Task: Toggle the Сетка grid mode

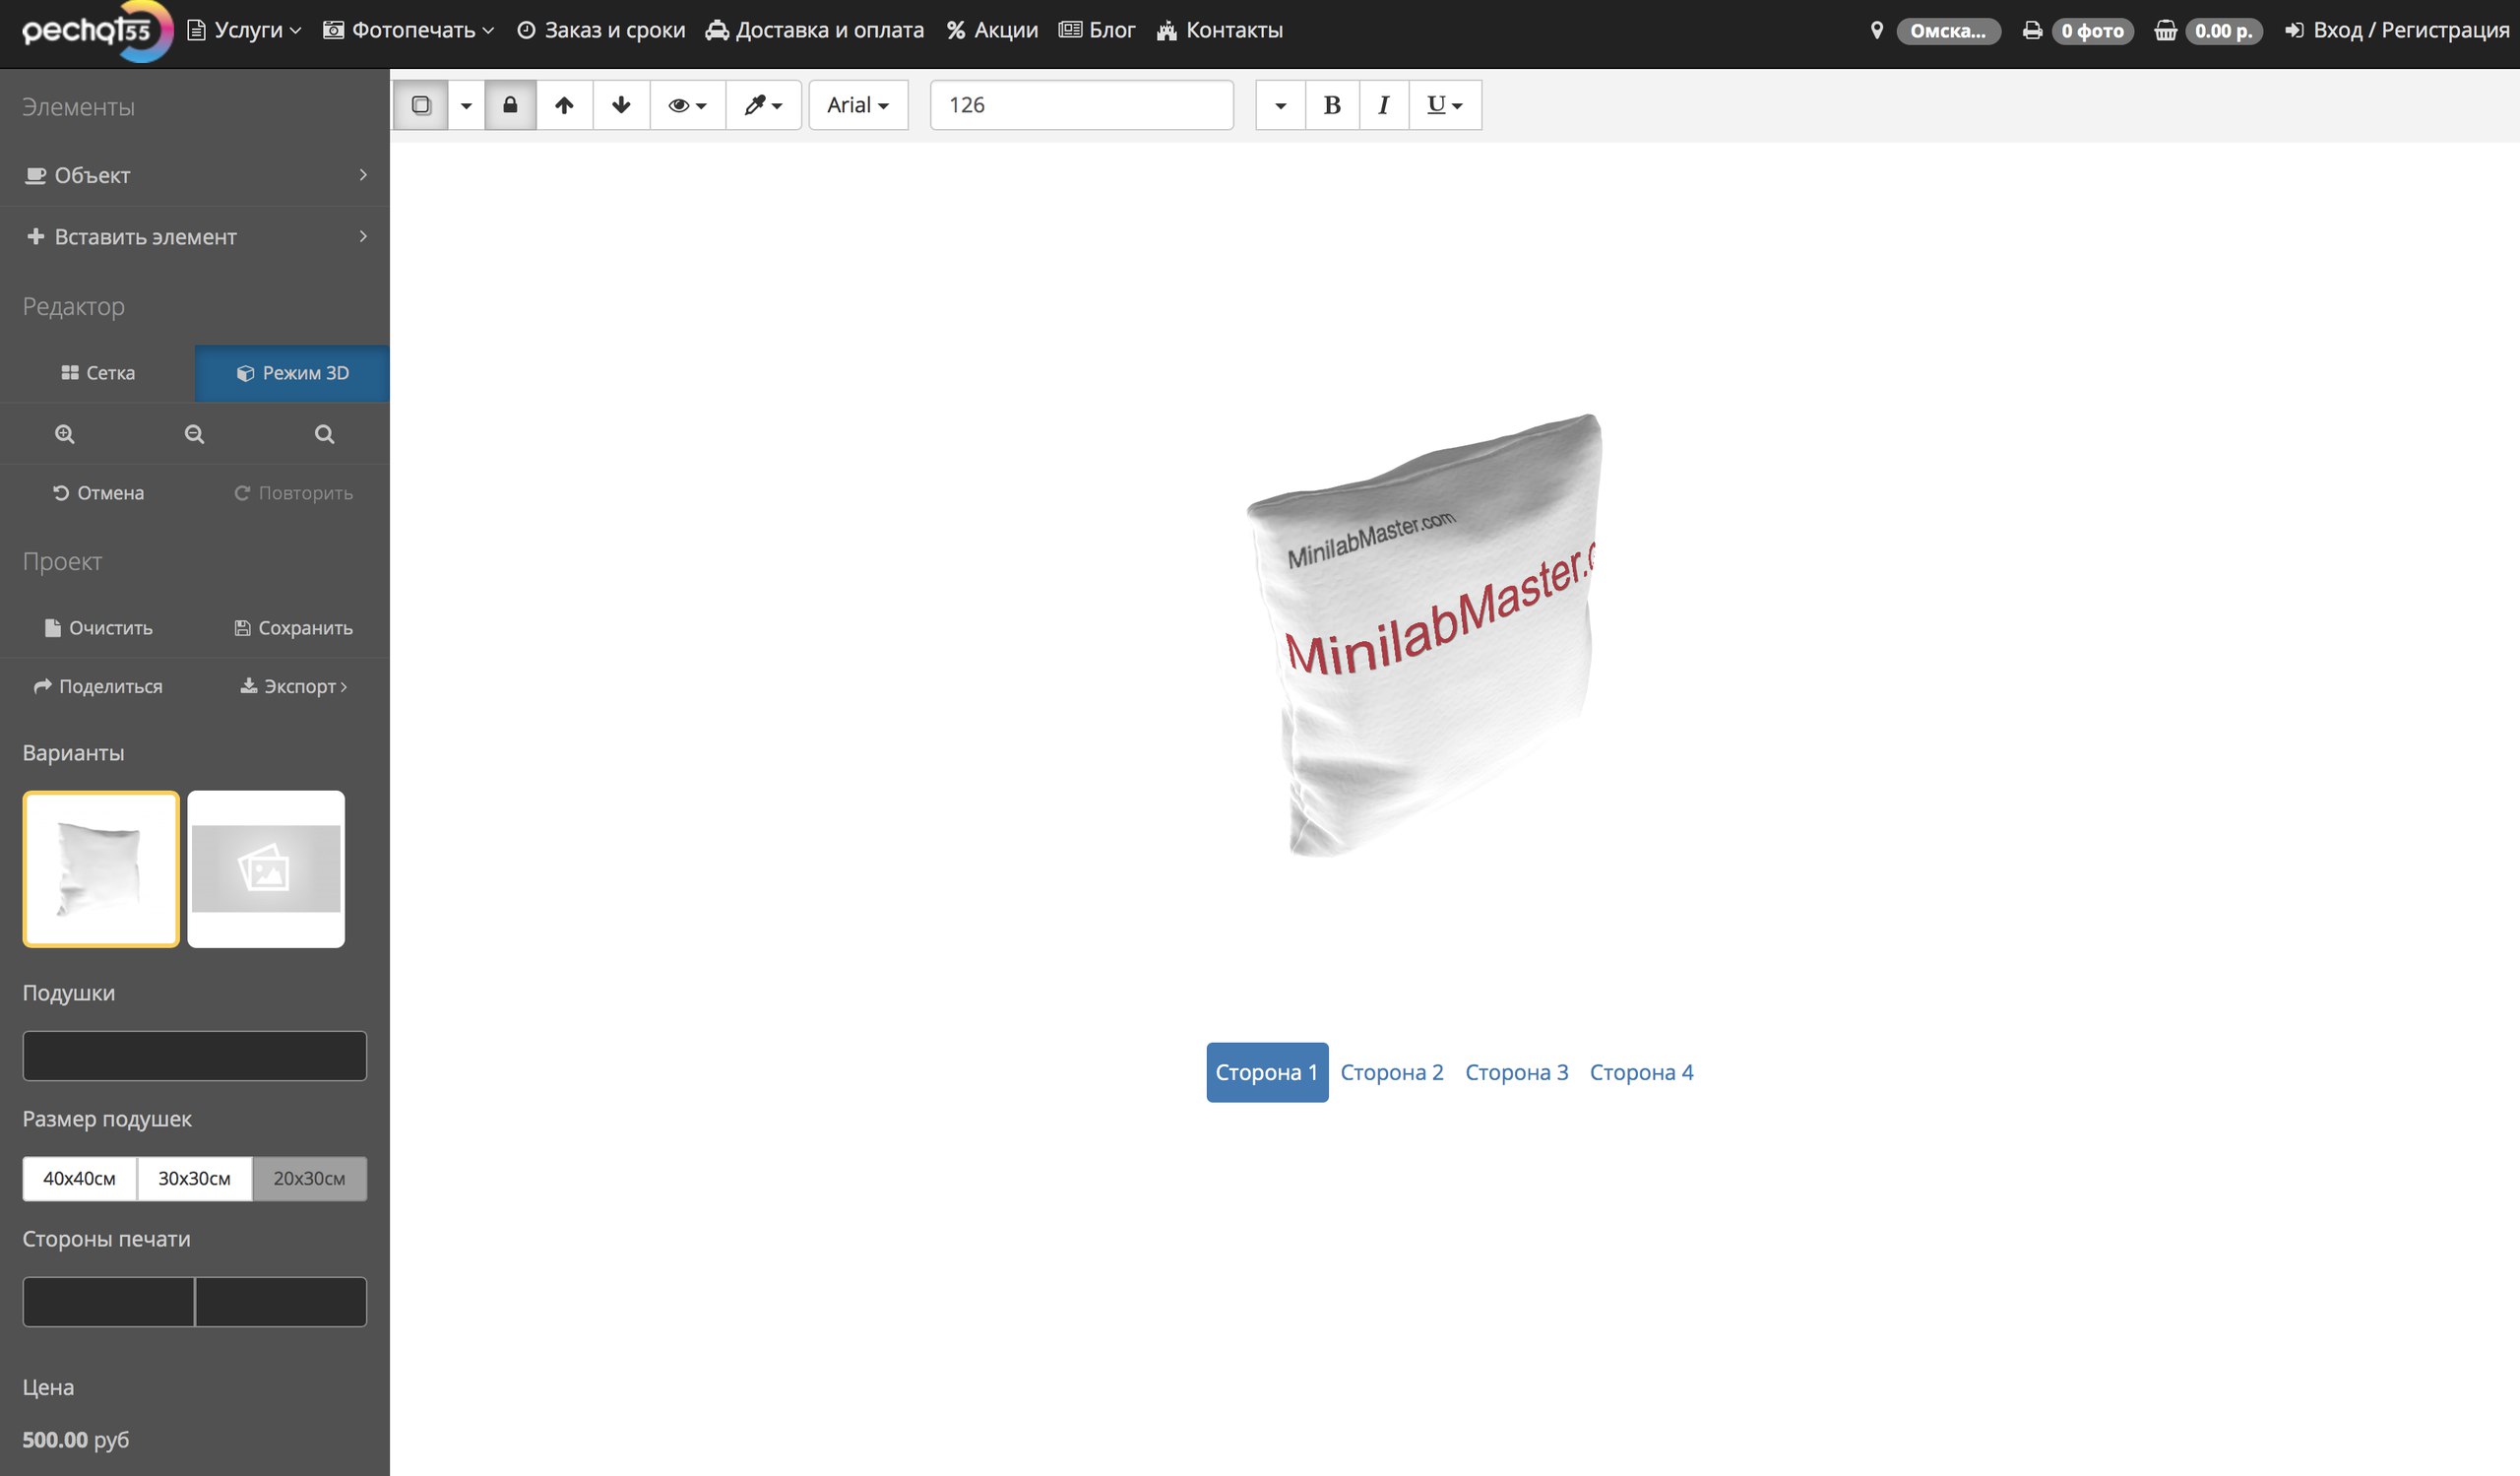Action: [x=98, y=373]
